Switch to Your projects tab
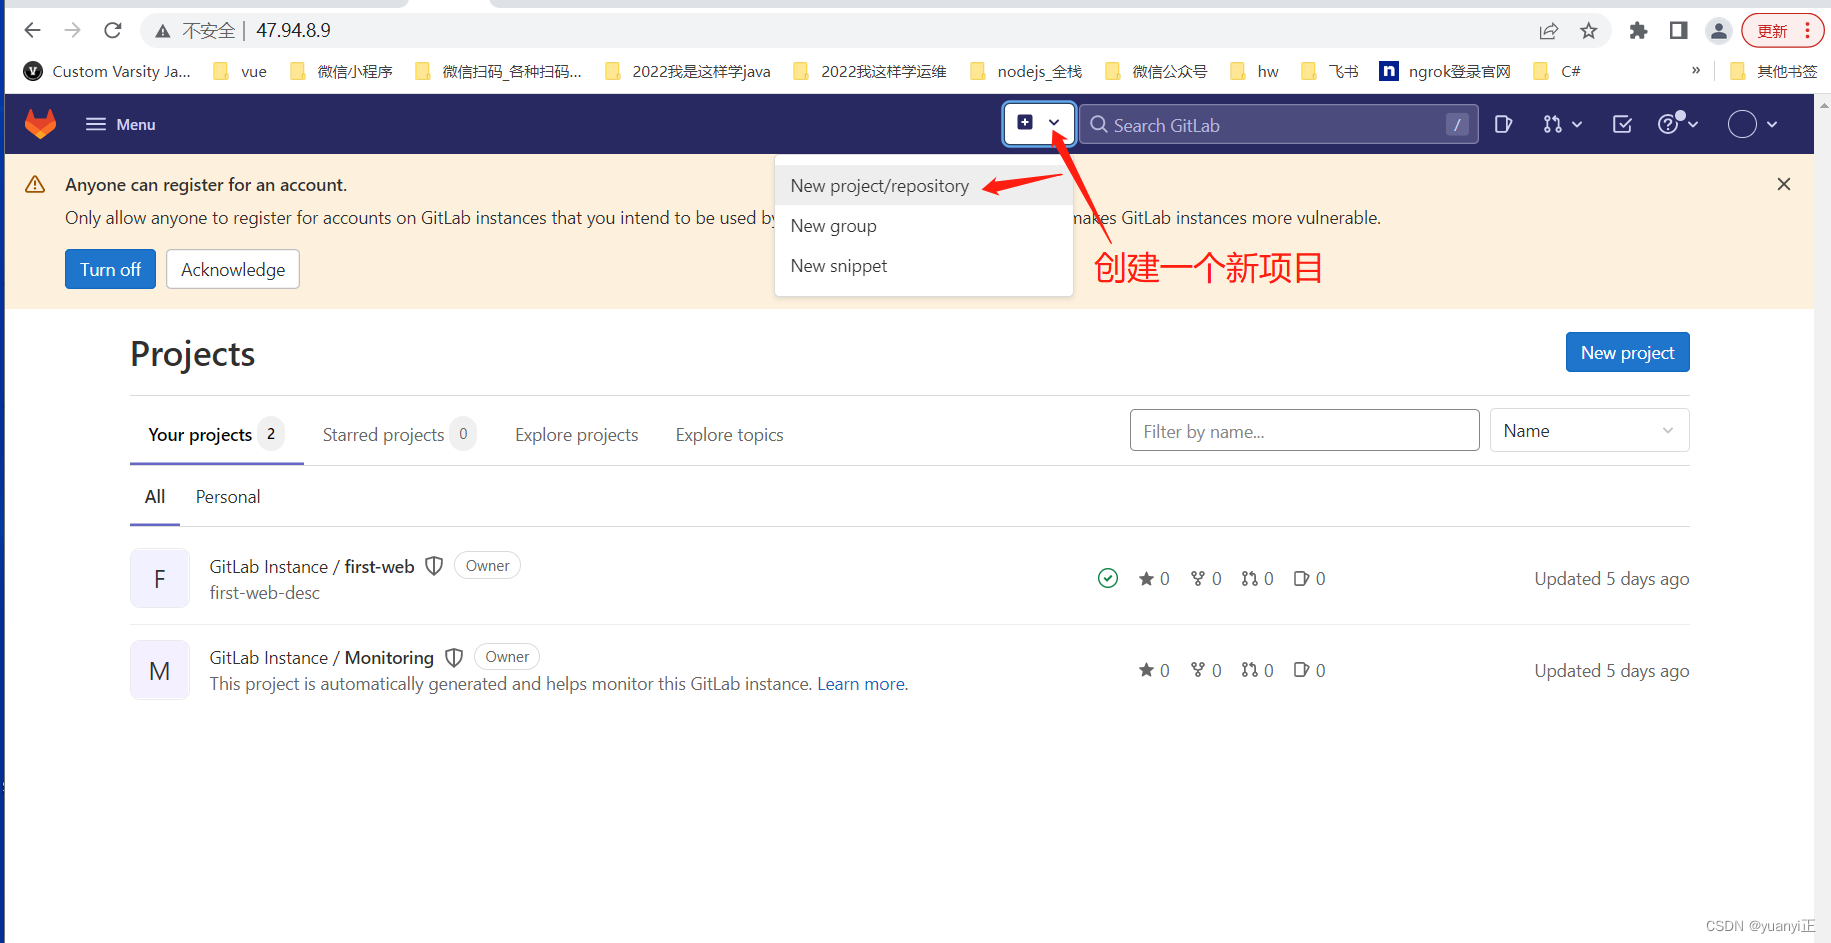Viewport: 1831px width, 943px height. pyautogui.click(x=216, y=434)
